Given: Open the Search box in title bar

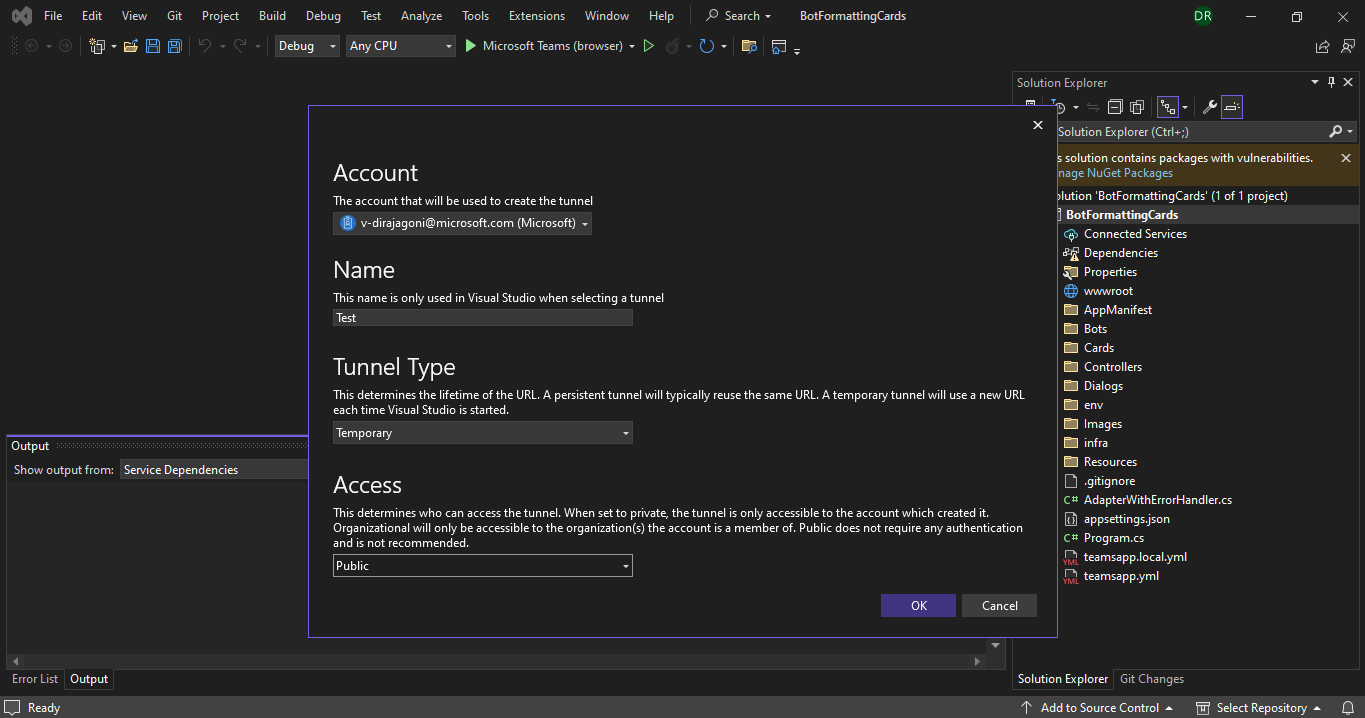Looking at the screenshot, I should (x=739, y=16).
